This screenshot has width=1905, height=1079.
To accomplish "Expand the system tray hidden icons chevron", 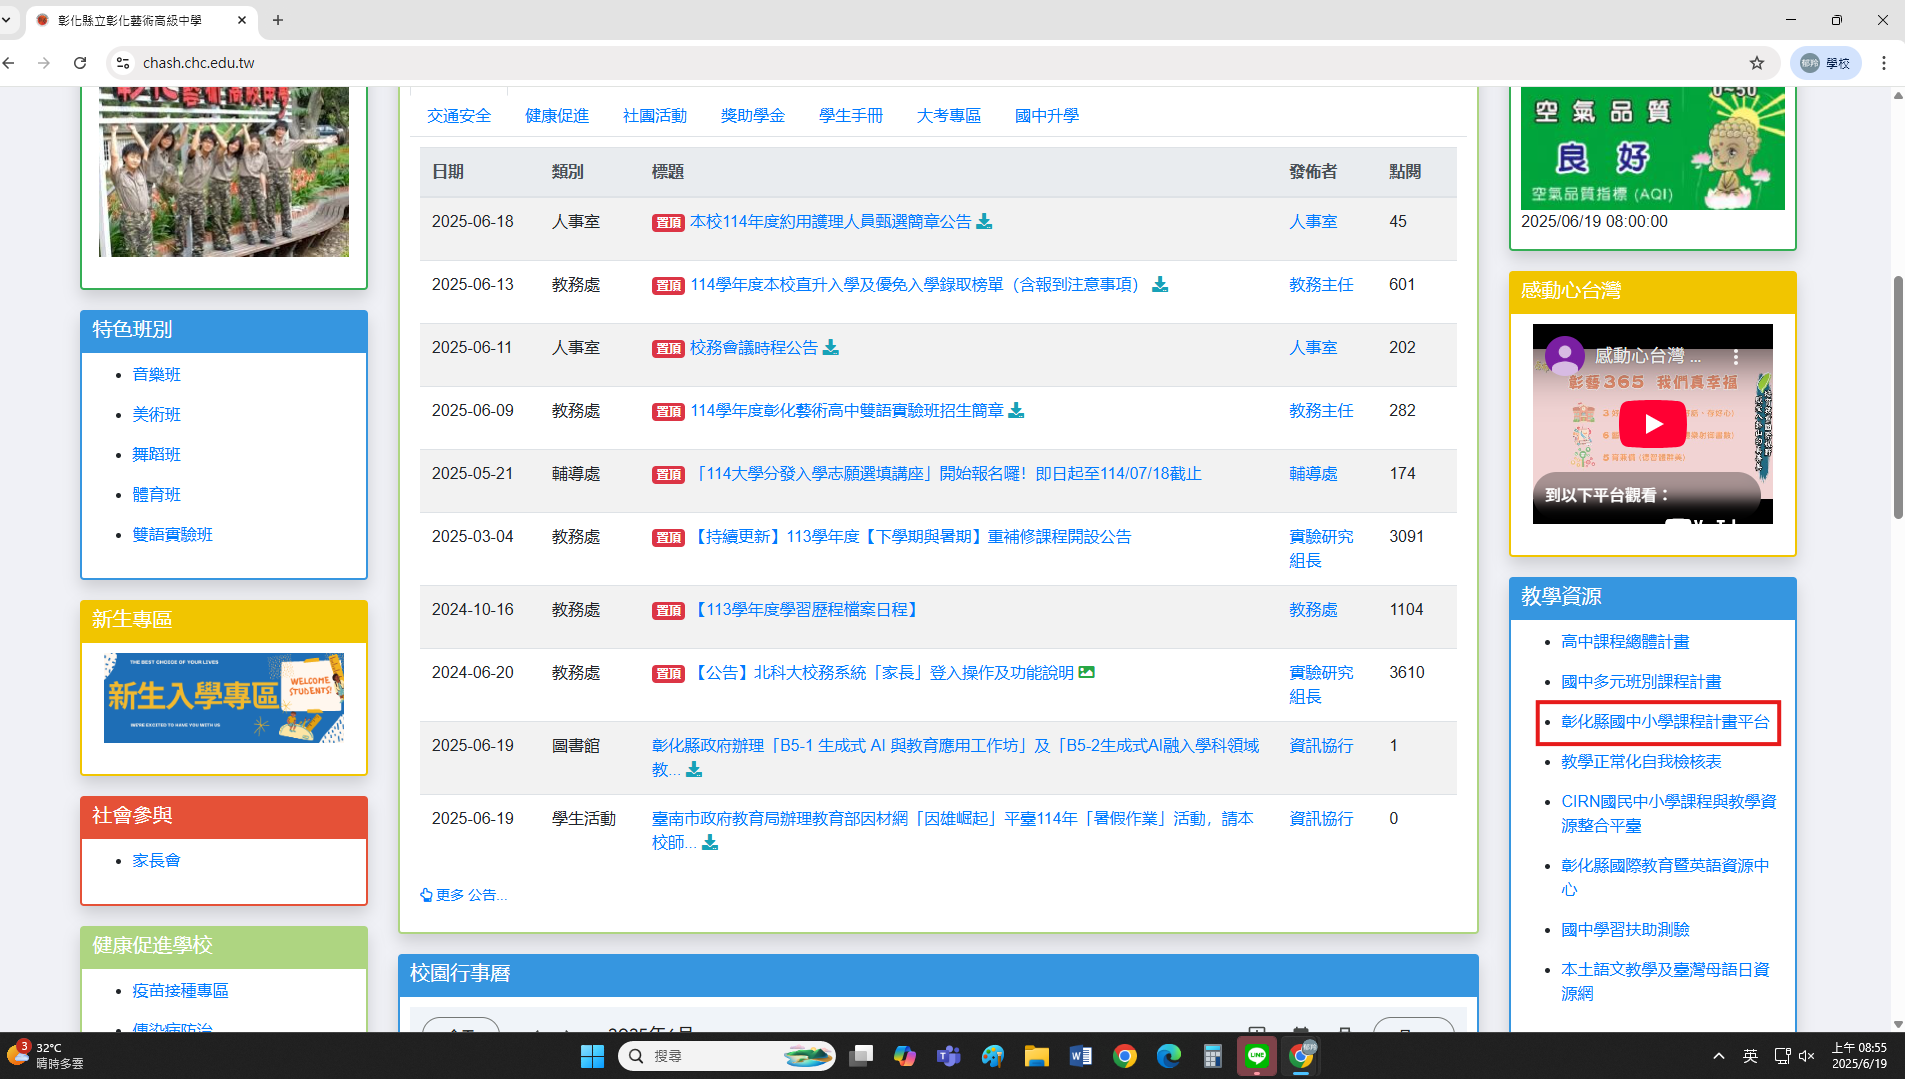I will point(1718,1056).
